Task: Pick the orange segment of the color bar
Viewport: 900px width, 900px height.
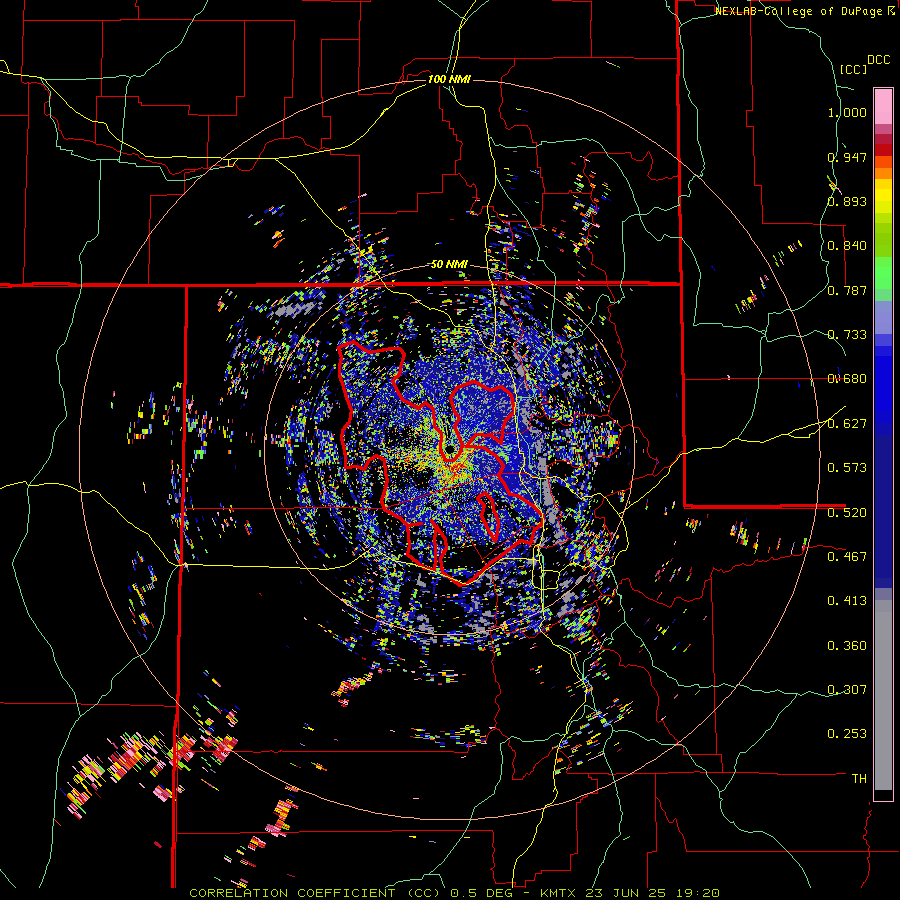Action: pyautogui.click(x=883, y=173)
